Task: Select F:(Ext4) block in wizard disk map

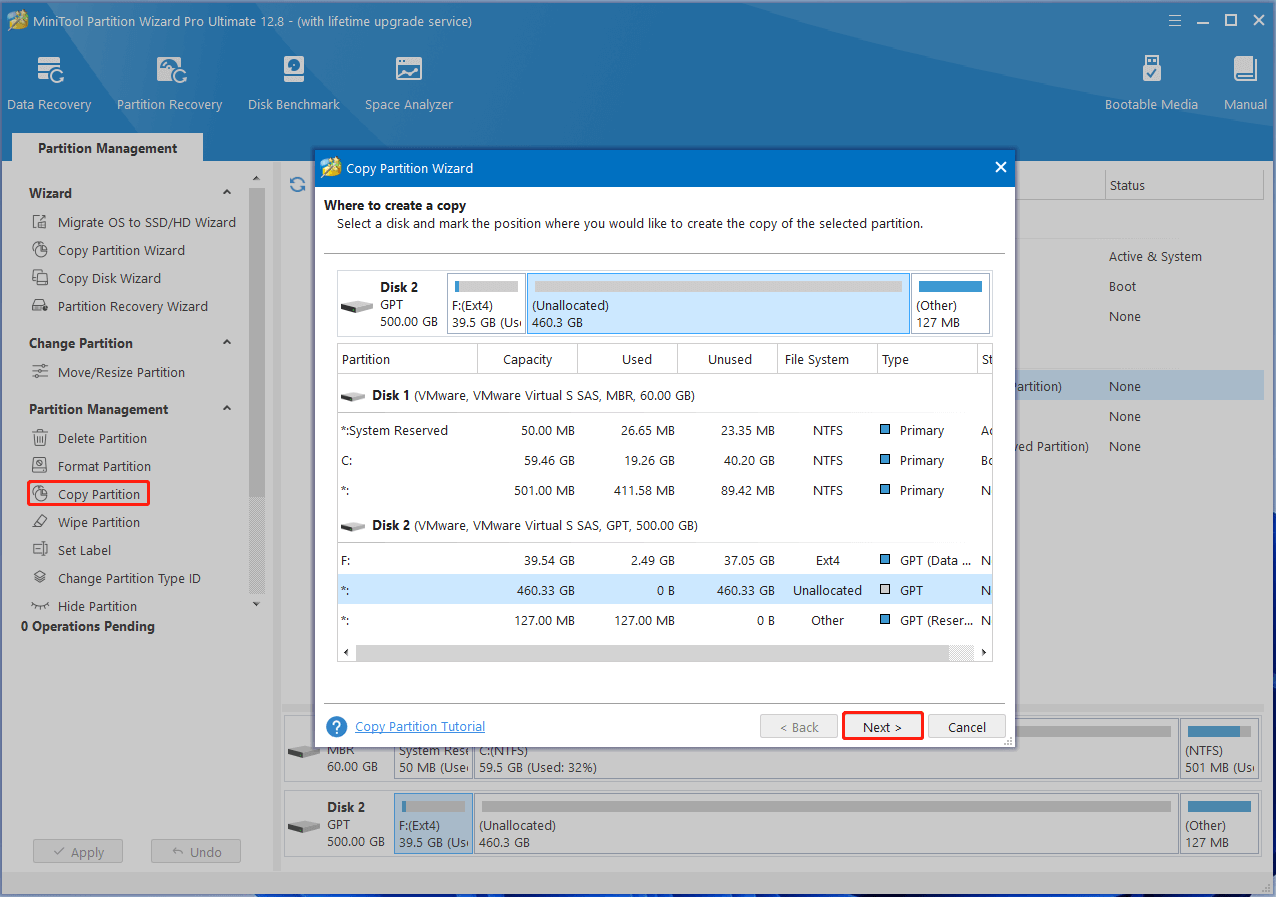Action: pyautogui.click(x=487, y=303)
